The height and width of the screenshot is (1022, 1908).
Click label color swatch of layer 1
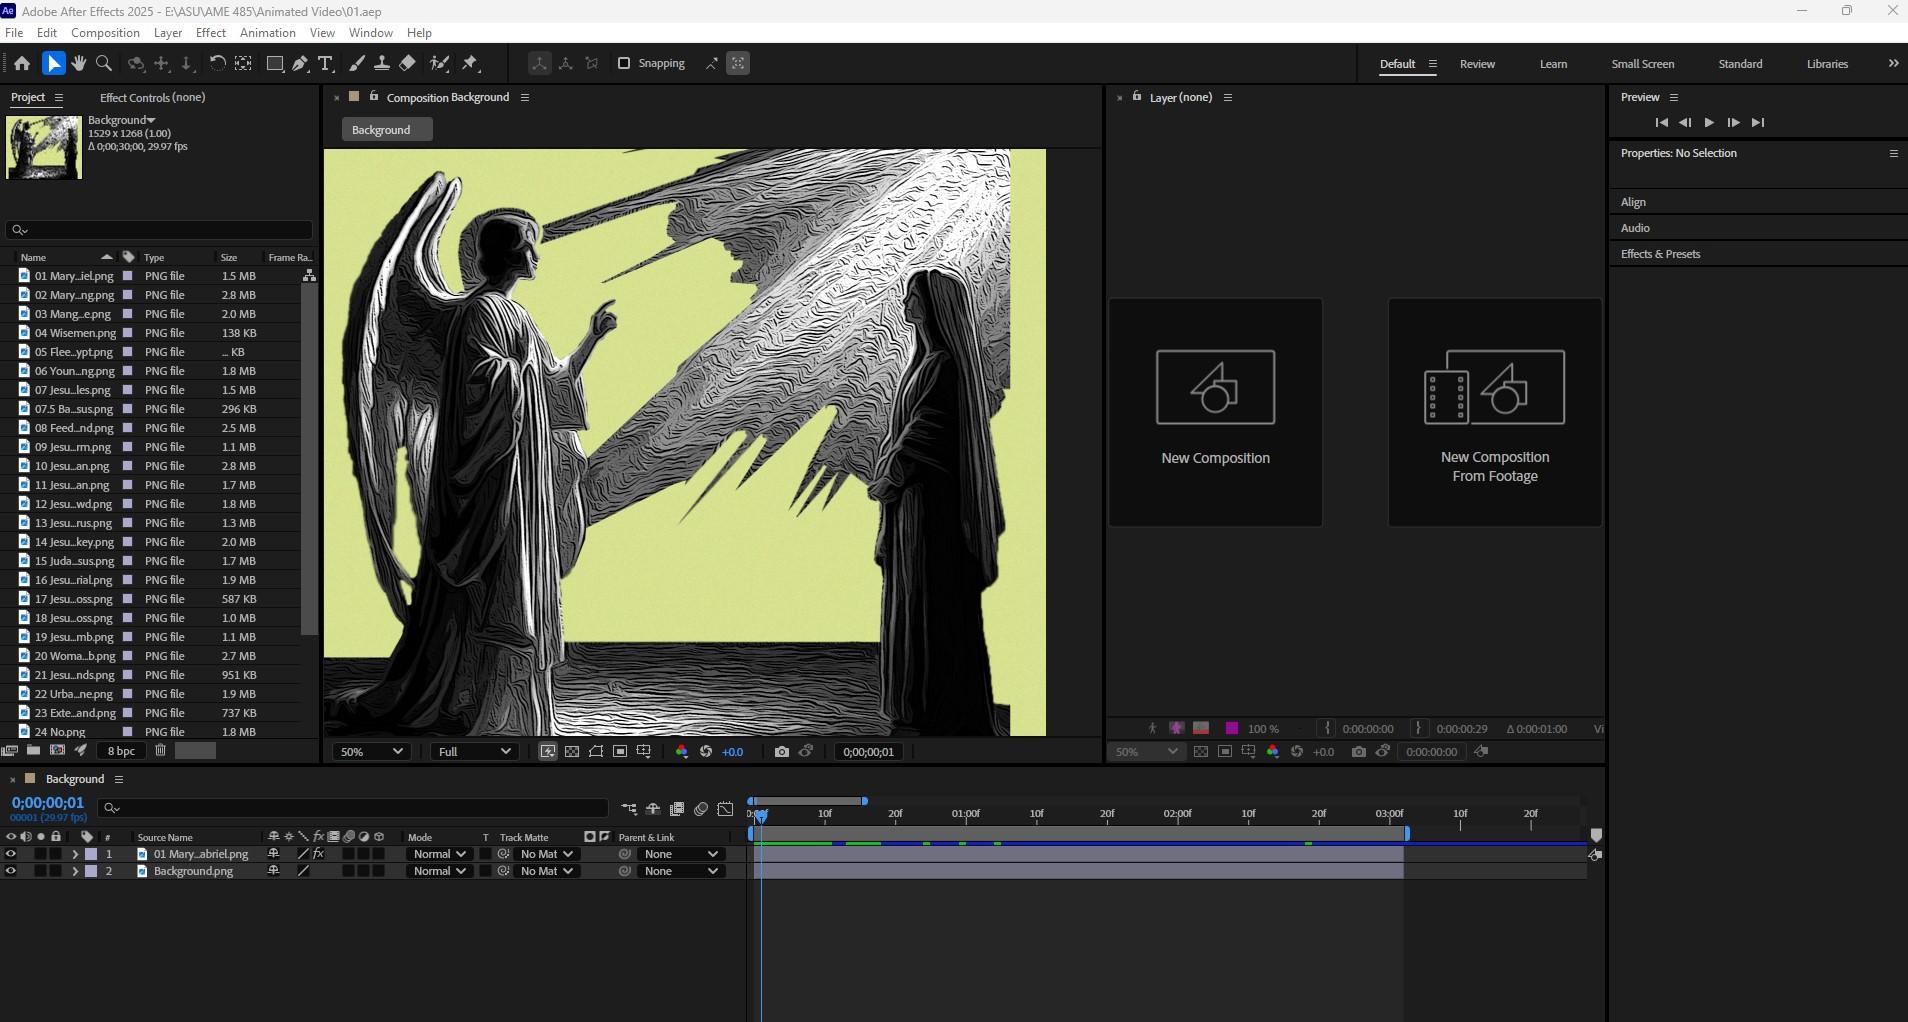pos(91,854)
